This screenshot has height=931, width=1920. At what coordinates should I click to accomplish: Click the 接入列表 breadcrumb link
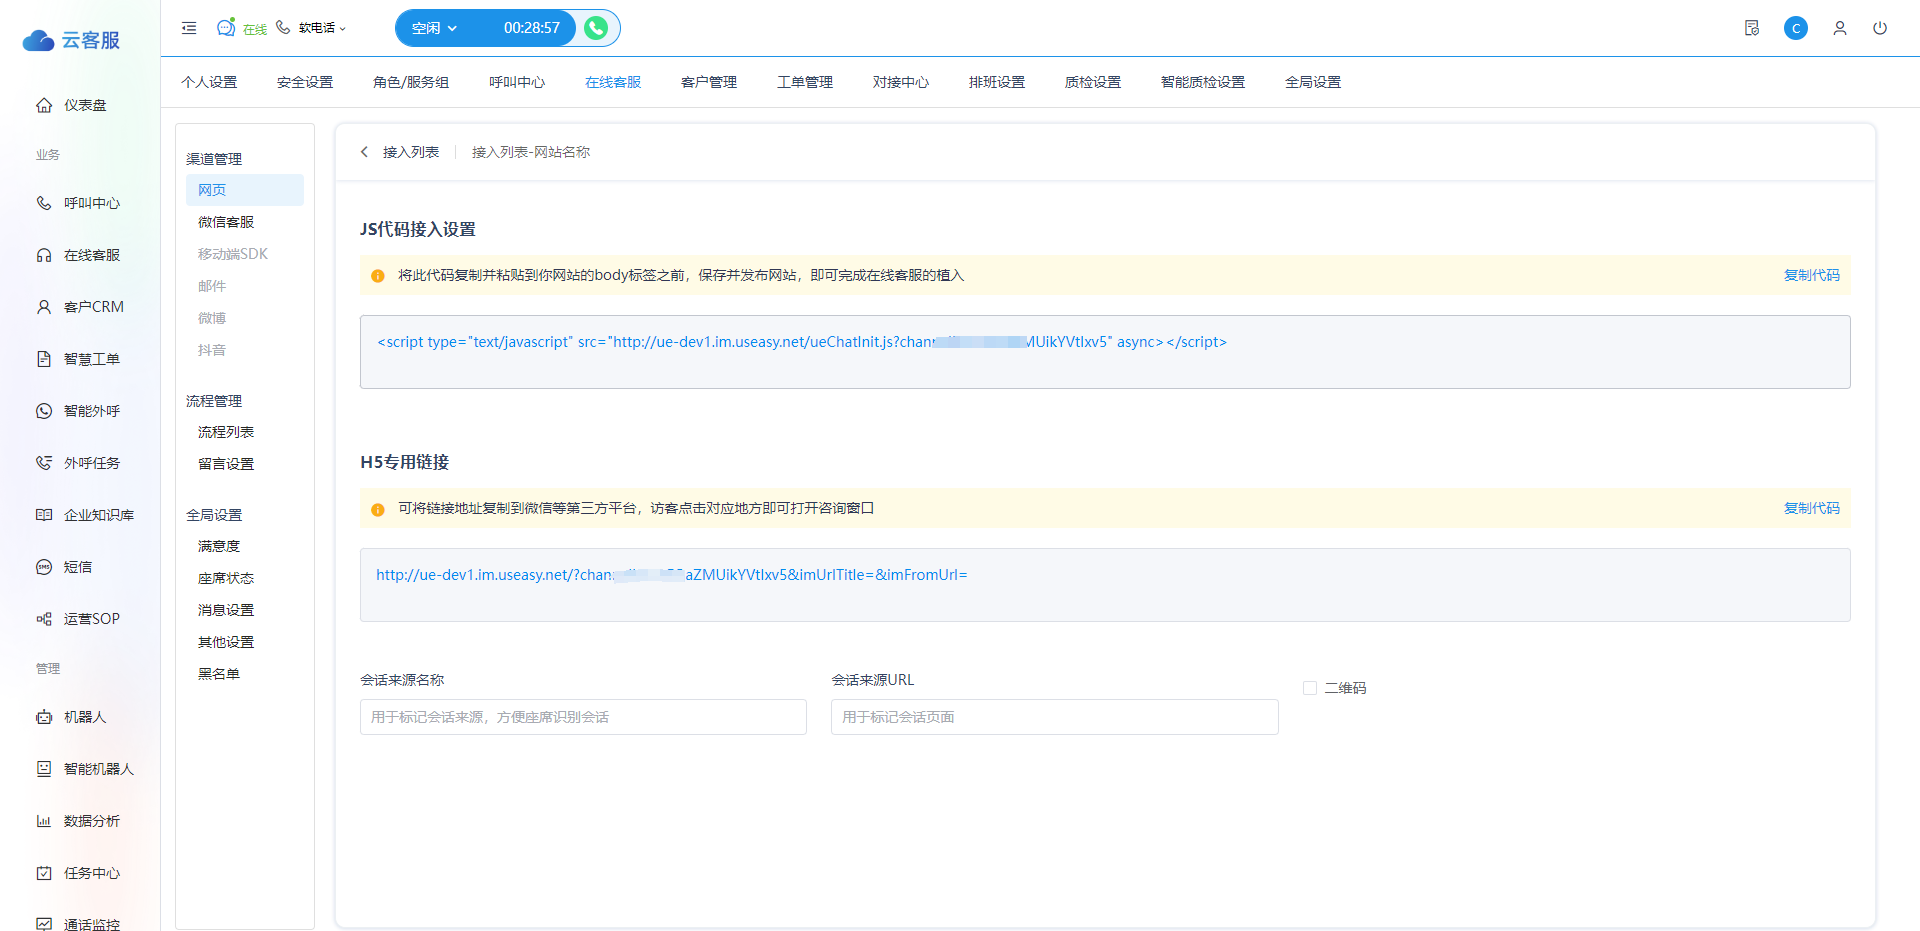(x=411, y=152)
